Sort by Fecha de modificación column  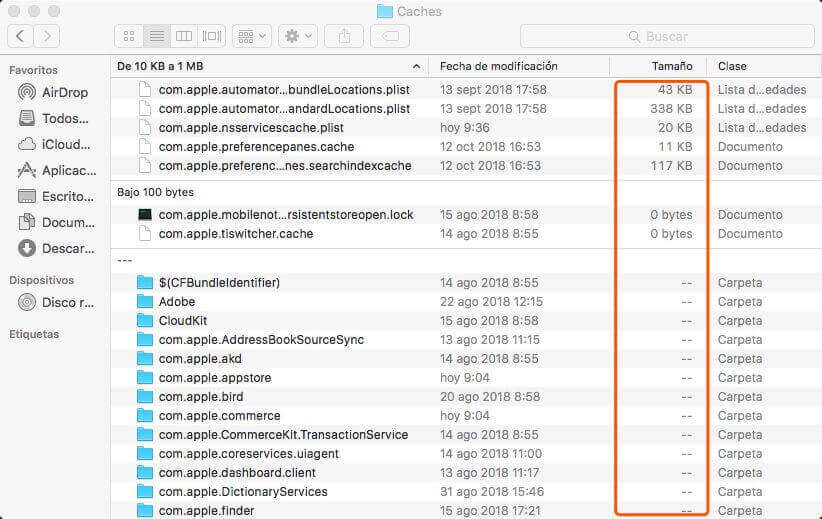tap(499, 66)
